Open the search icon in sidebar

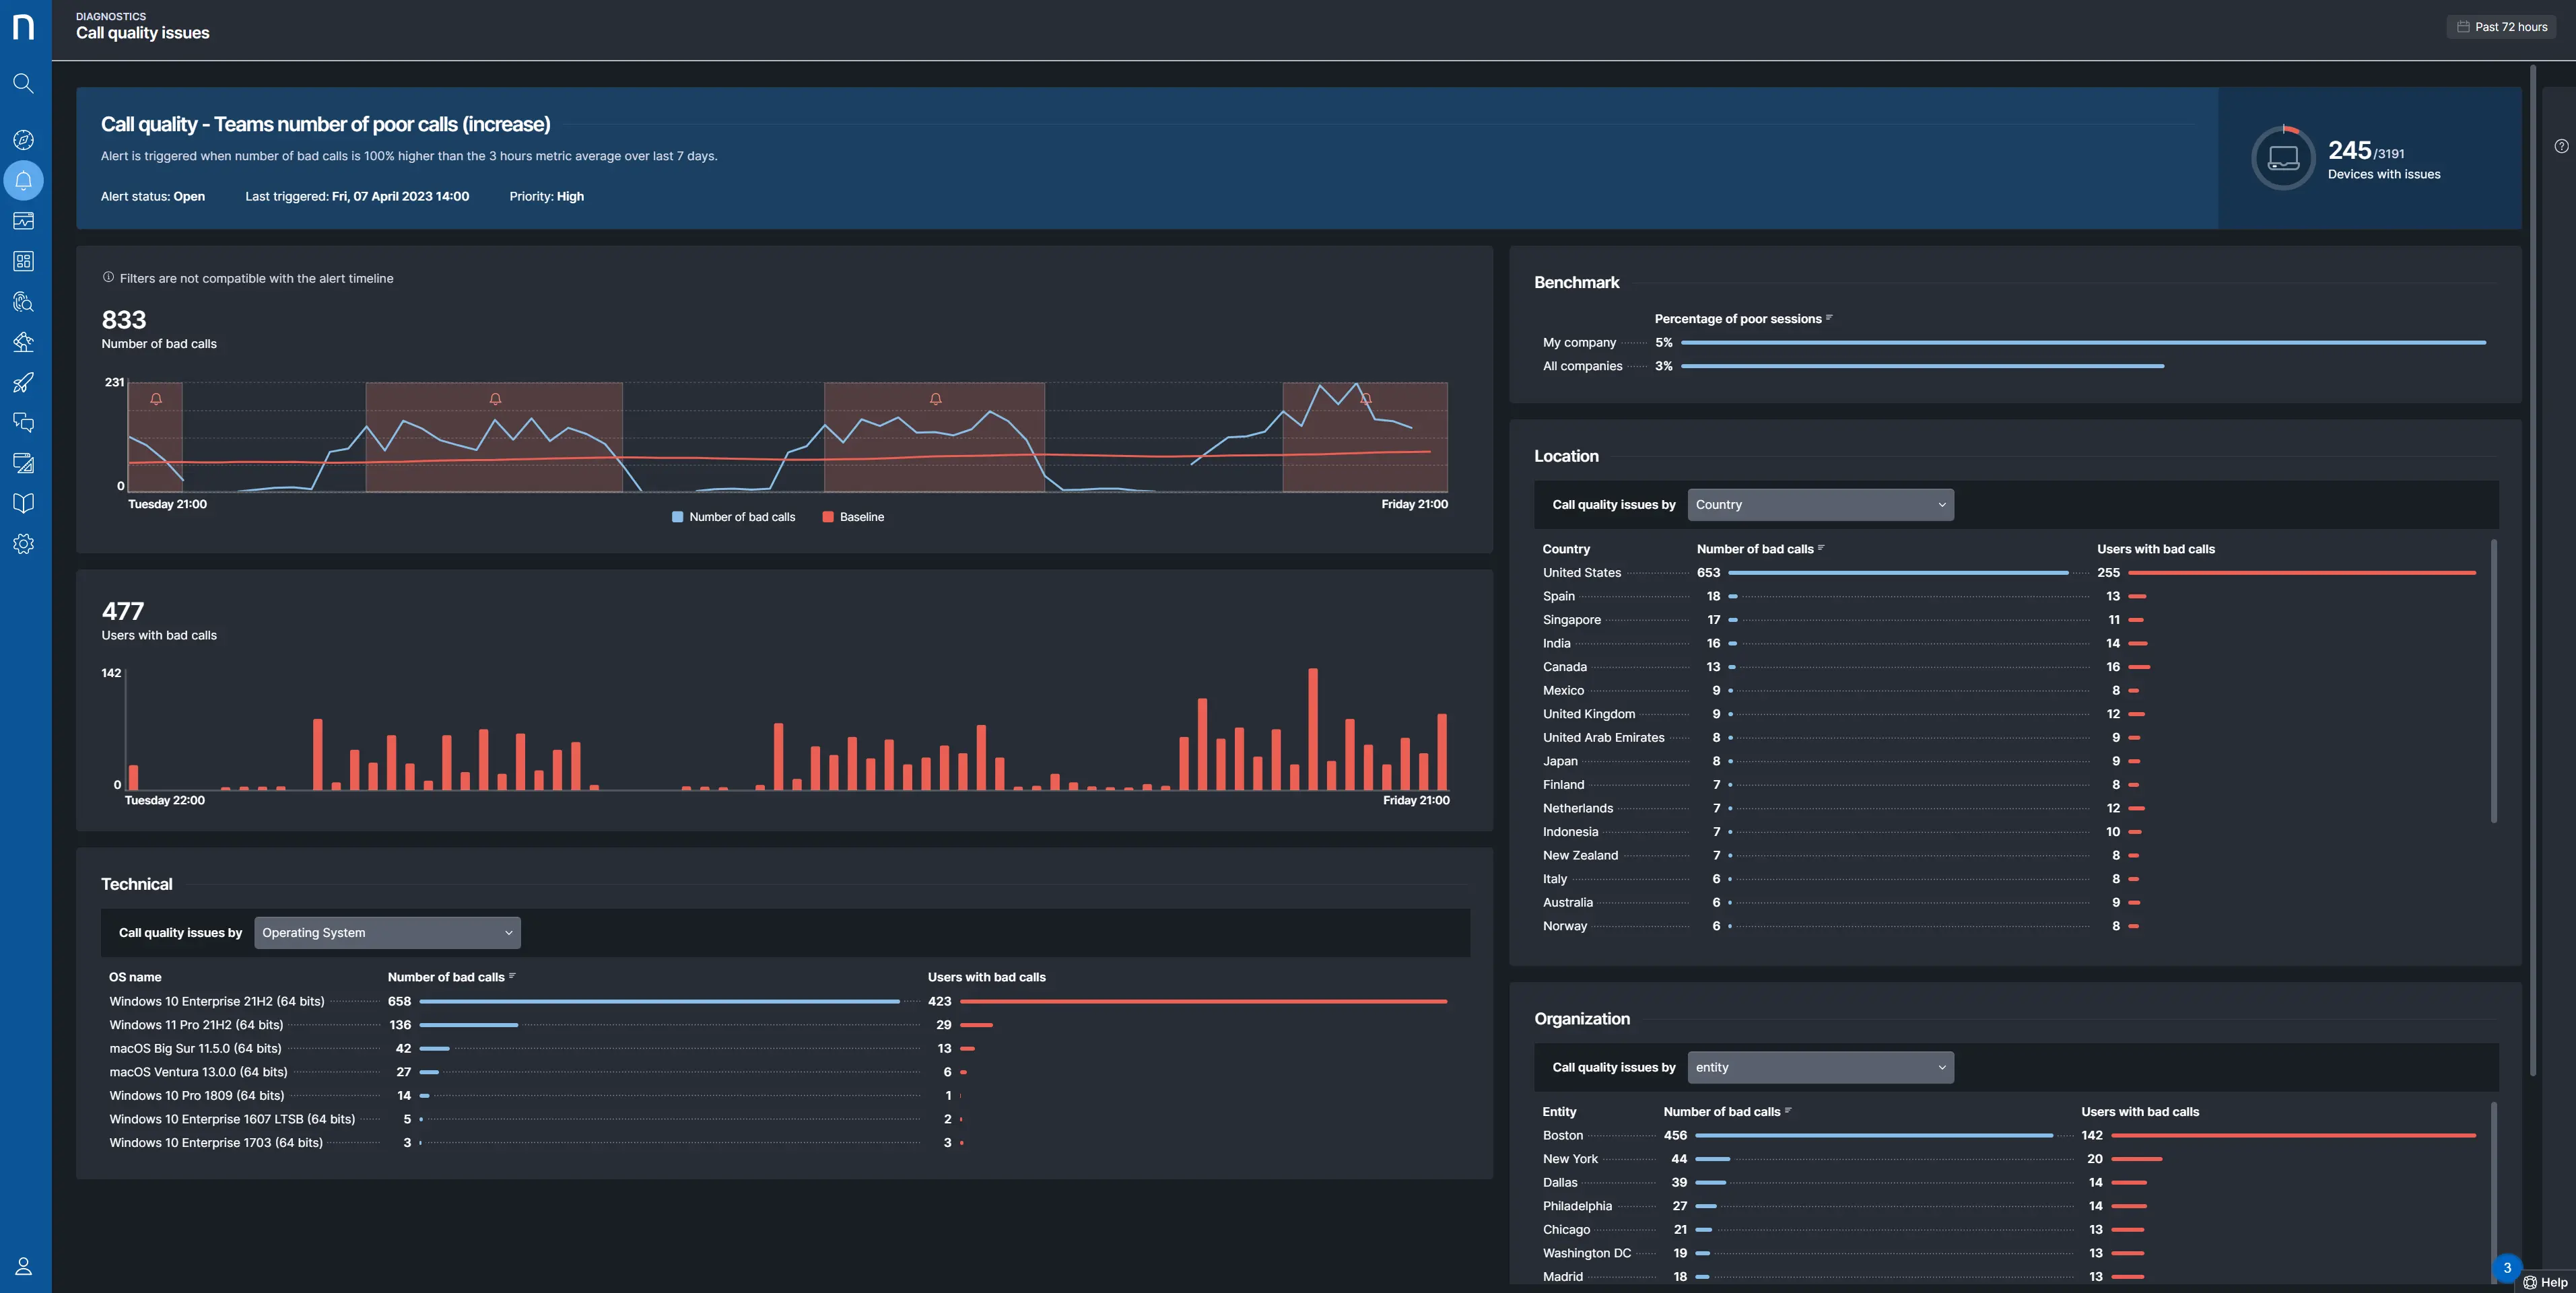[x=23, y=84]
